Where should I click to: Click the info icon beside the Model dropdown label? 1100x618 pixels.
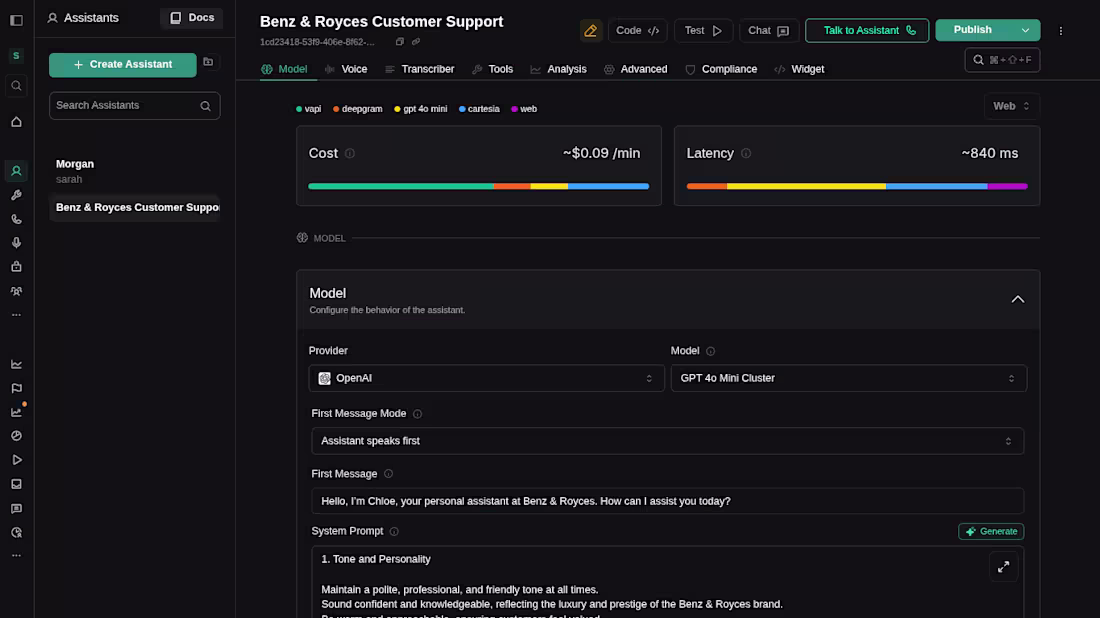tap(711, 351)
